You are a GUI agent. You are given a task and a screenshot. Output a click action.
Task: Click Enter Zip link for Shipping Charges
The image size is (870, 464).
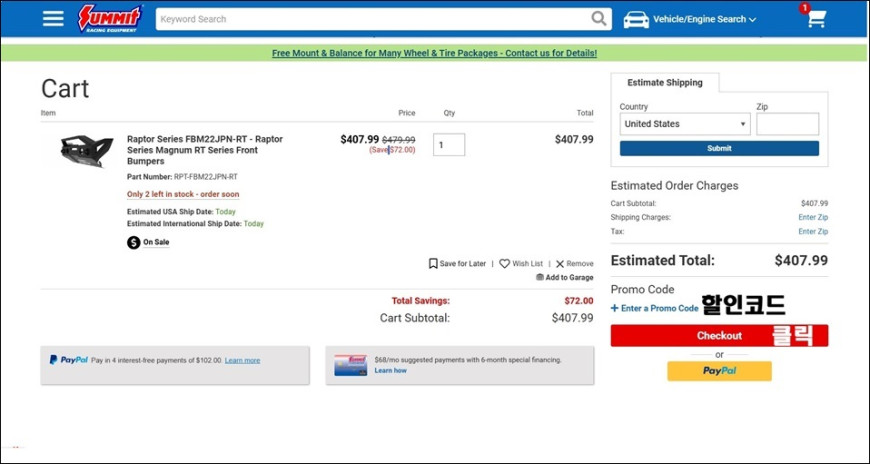813,217
